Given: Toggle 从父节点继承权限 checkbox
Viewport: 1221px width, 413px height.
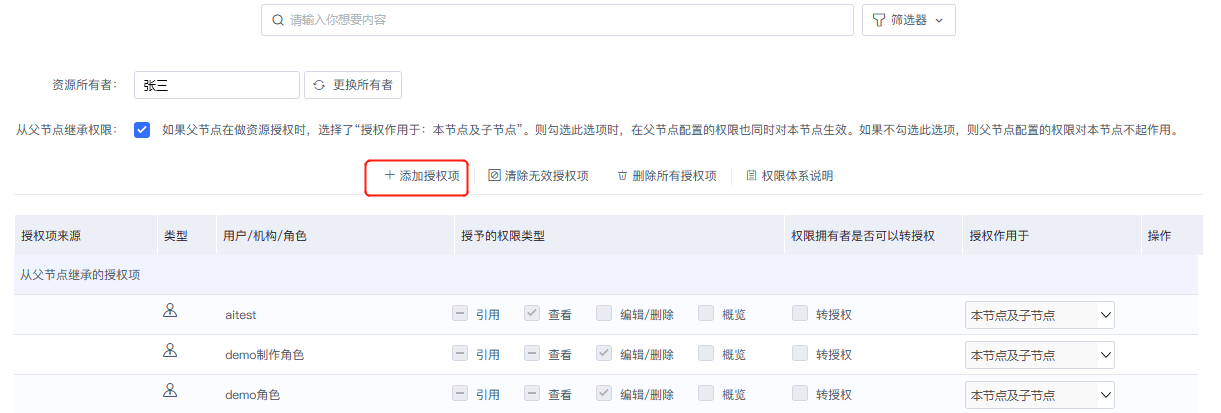Looking at the screenshot, I should point(142,130).
